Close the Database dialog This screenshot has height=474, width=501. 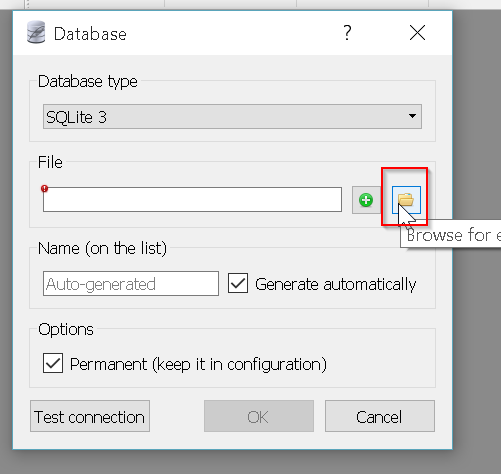click(x=417, y=33)
